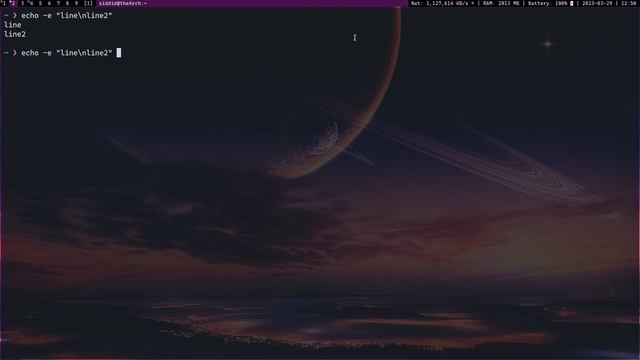Select workspace tag 7
The height and width of the screenshot is (360, 640).
coord(58,3)
